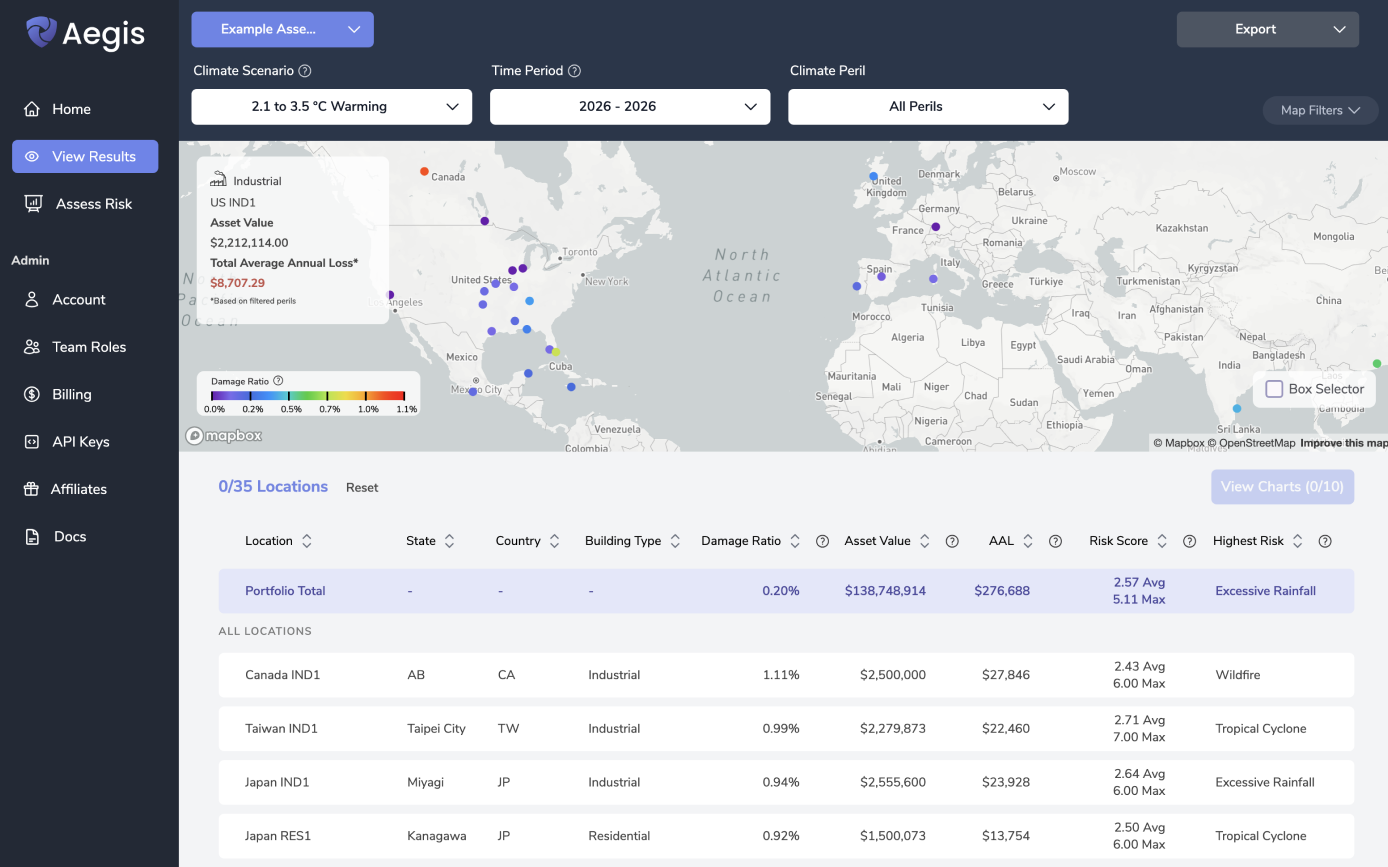Screen dimensions: 1388x867
Task: Click the Highest Risk column help icon
Action: point(1325,541)
